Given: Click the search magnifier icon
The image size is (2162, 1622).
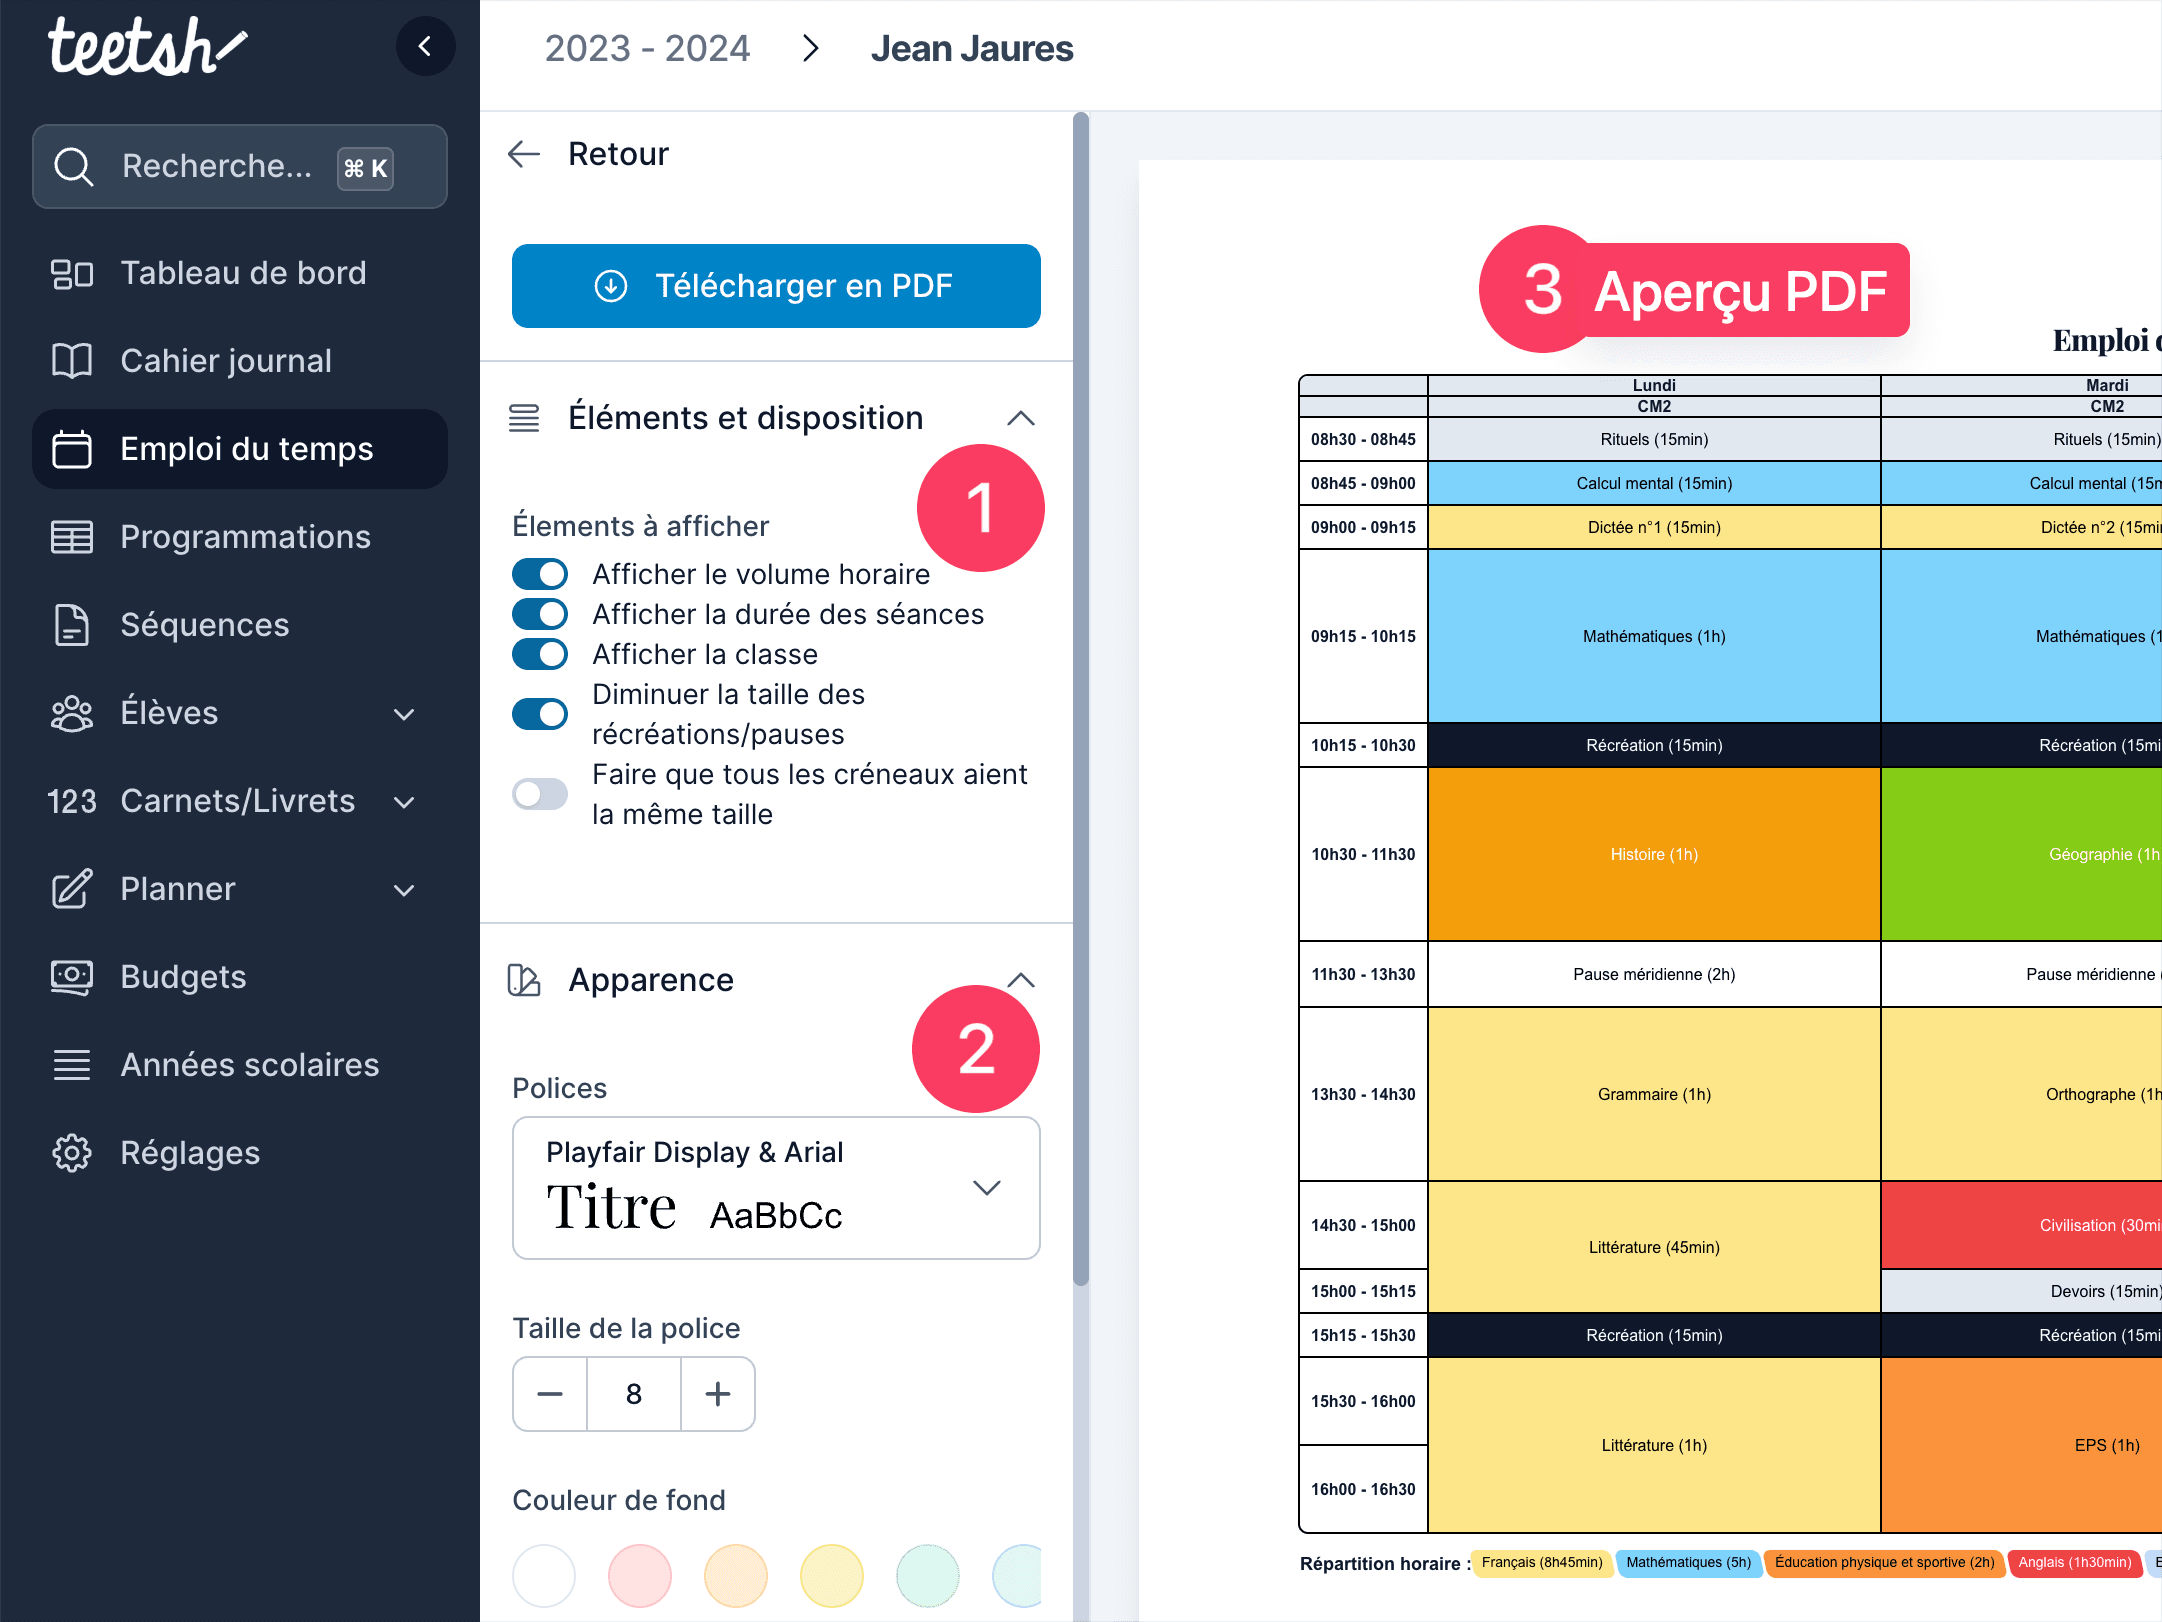Looking at the screenshot, I should coord(74,167).
